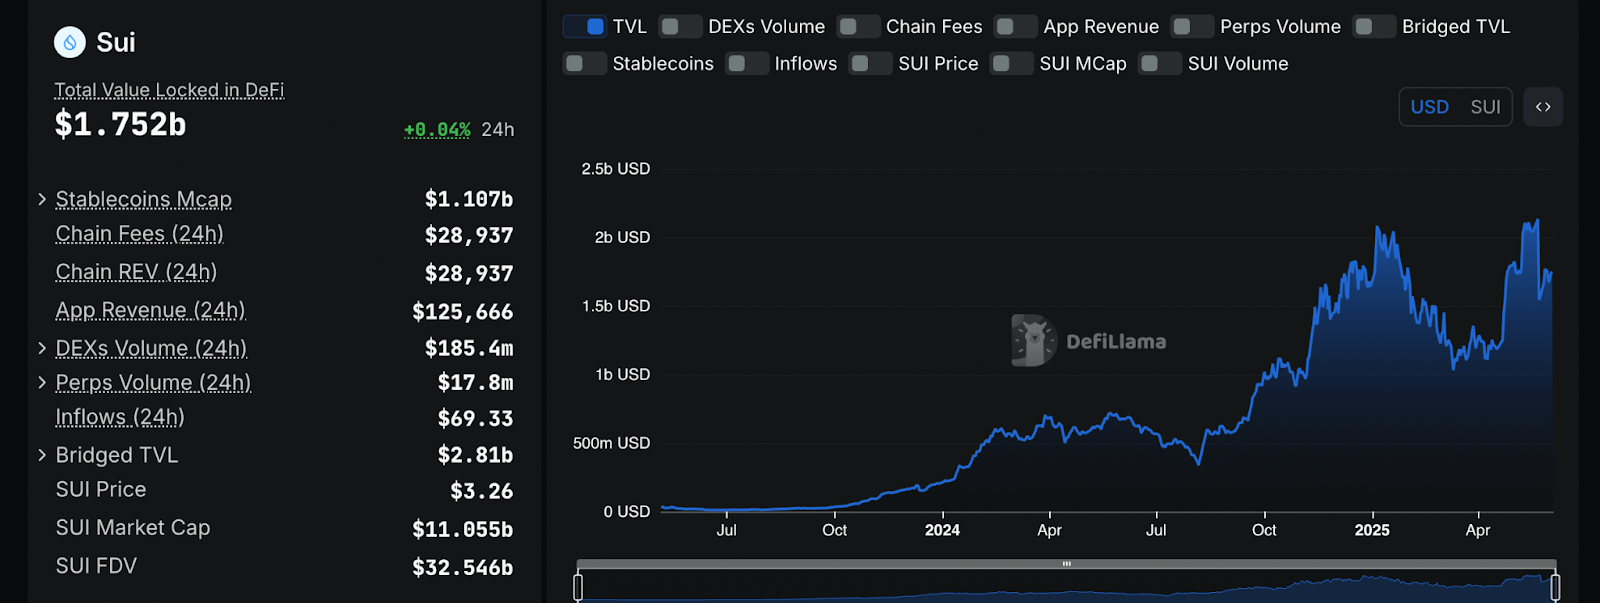
Task: Enable the DEXs Volume toggle
Action: coord(680,26)
